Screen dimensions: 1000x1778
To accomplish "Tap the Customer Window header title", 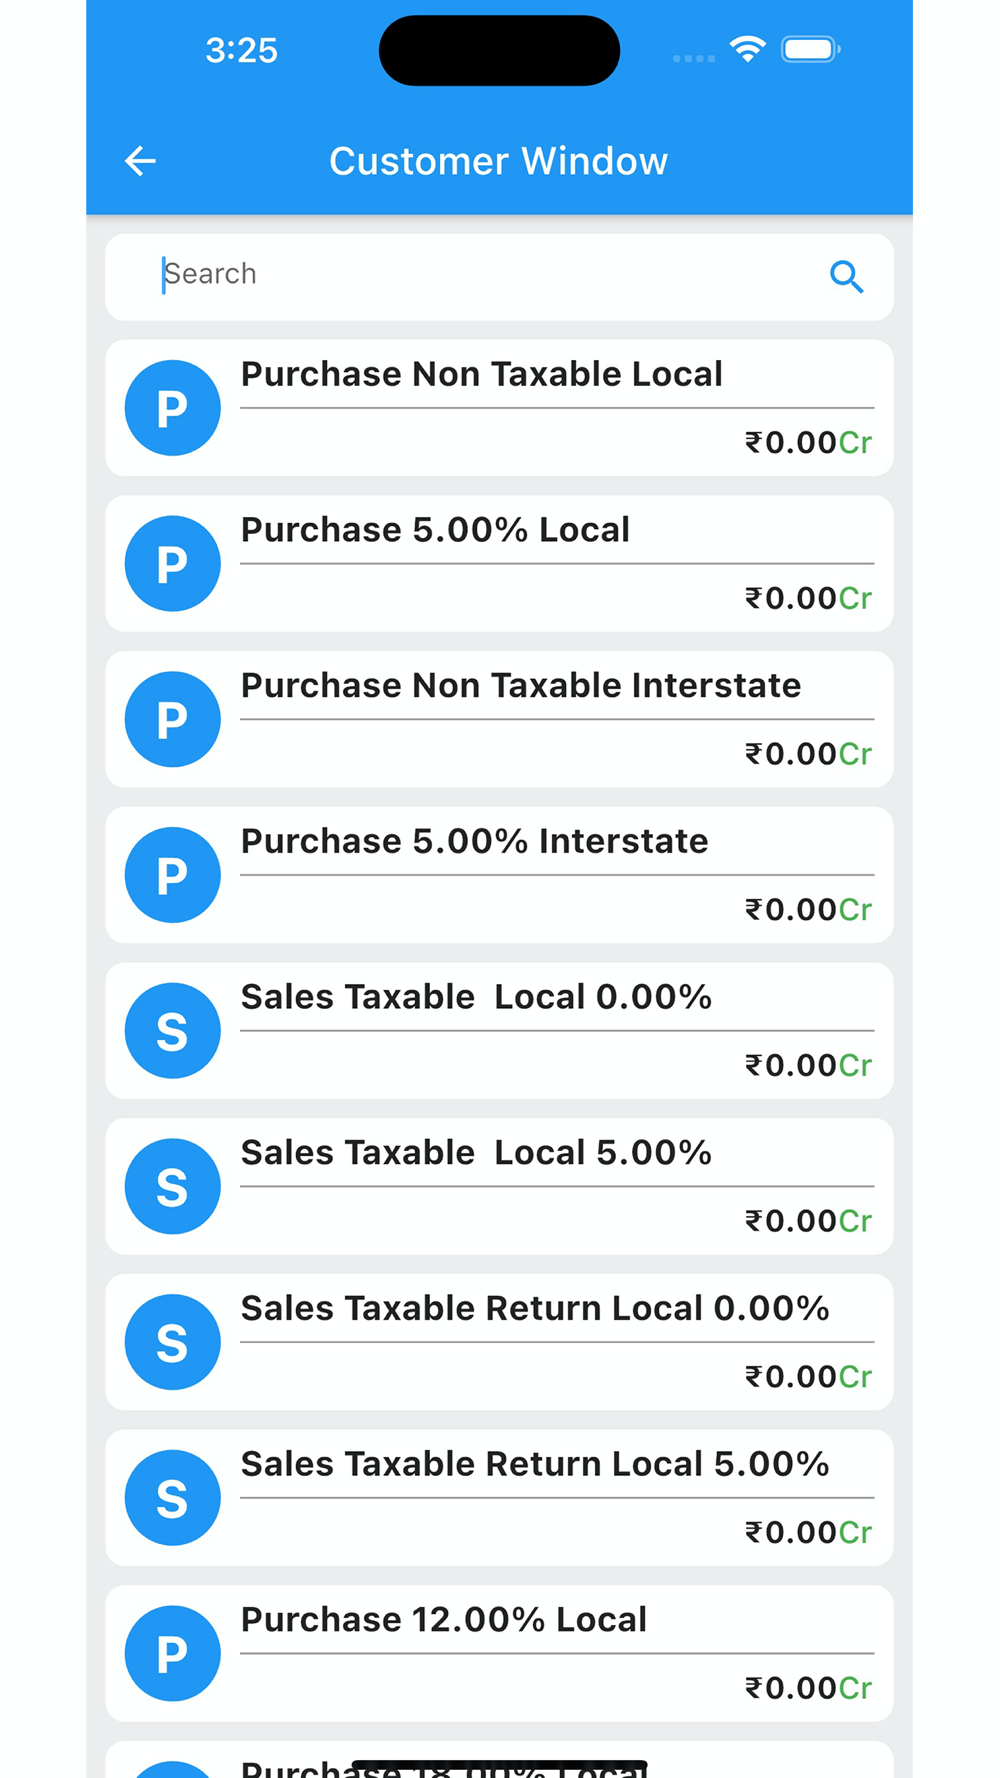I will click(x=498, y=161).
